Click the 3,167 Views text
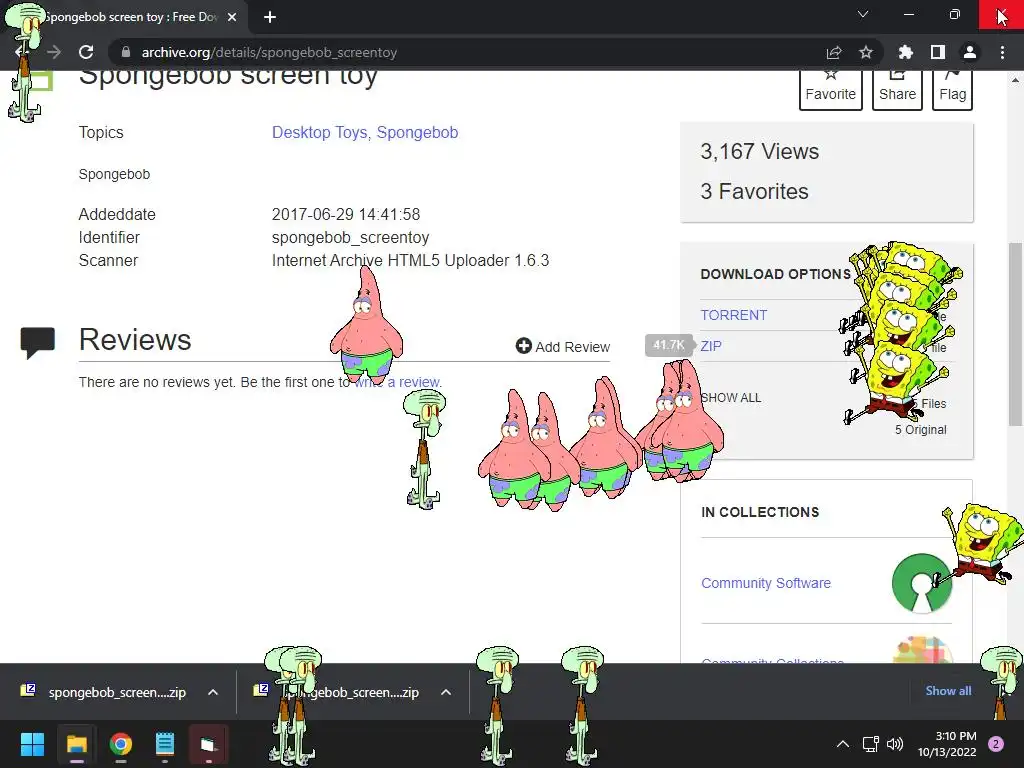The width and height of the screenshot is (1024, 768). [x=760, y=152]
